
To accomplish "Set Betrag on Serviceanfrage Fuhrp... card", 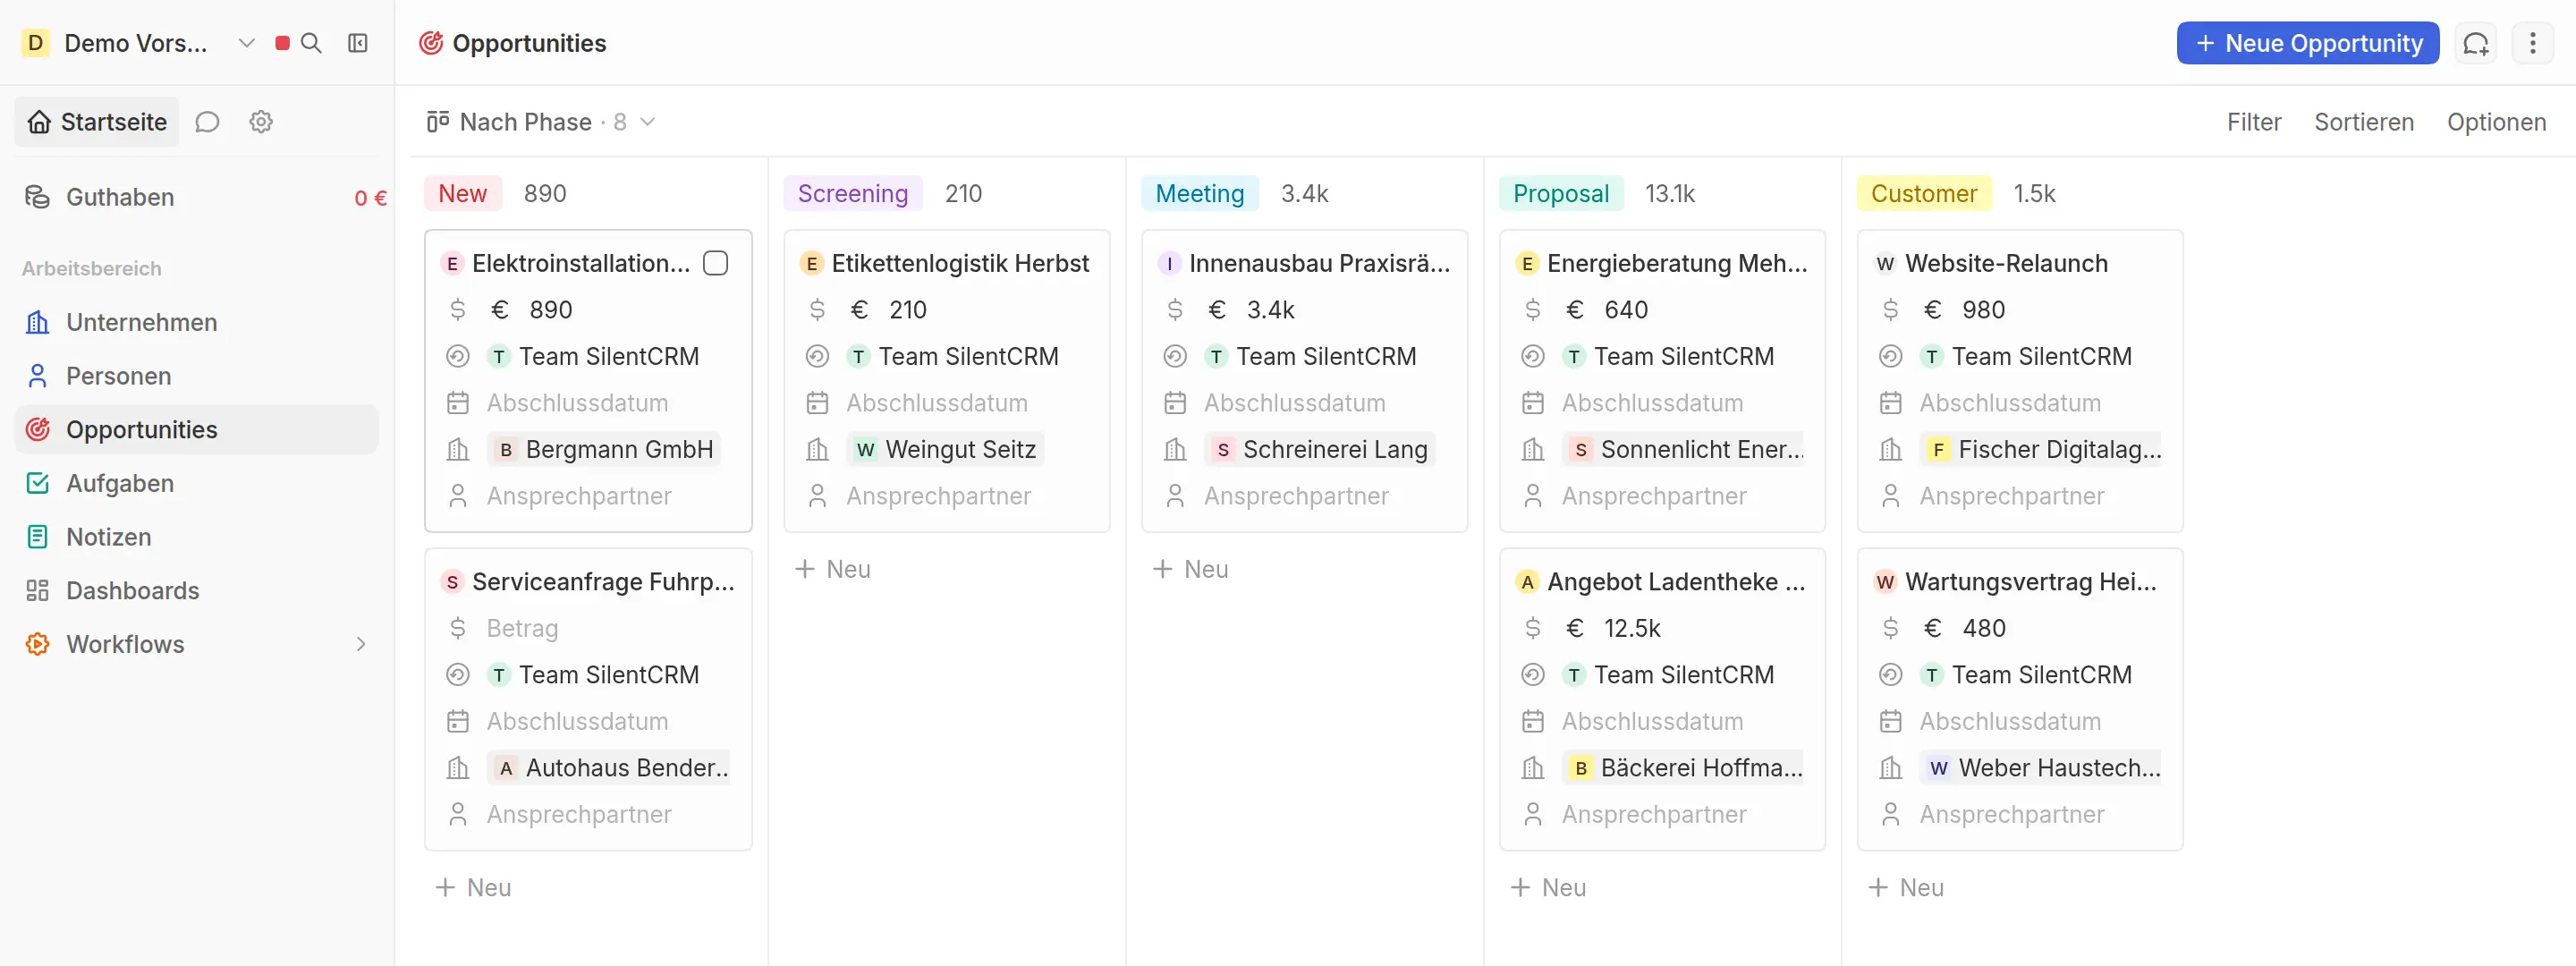I will click(522, 628).
